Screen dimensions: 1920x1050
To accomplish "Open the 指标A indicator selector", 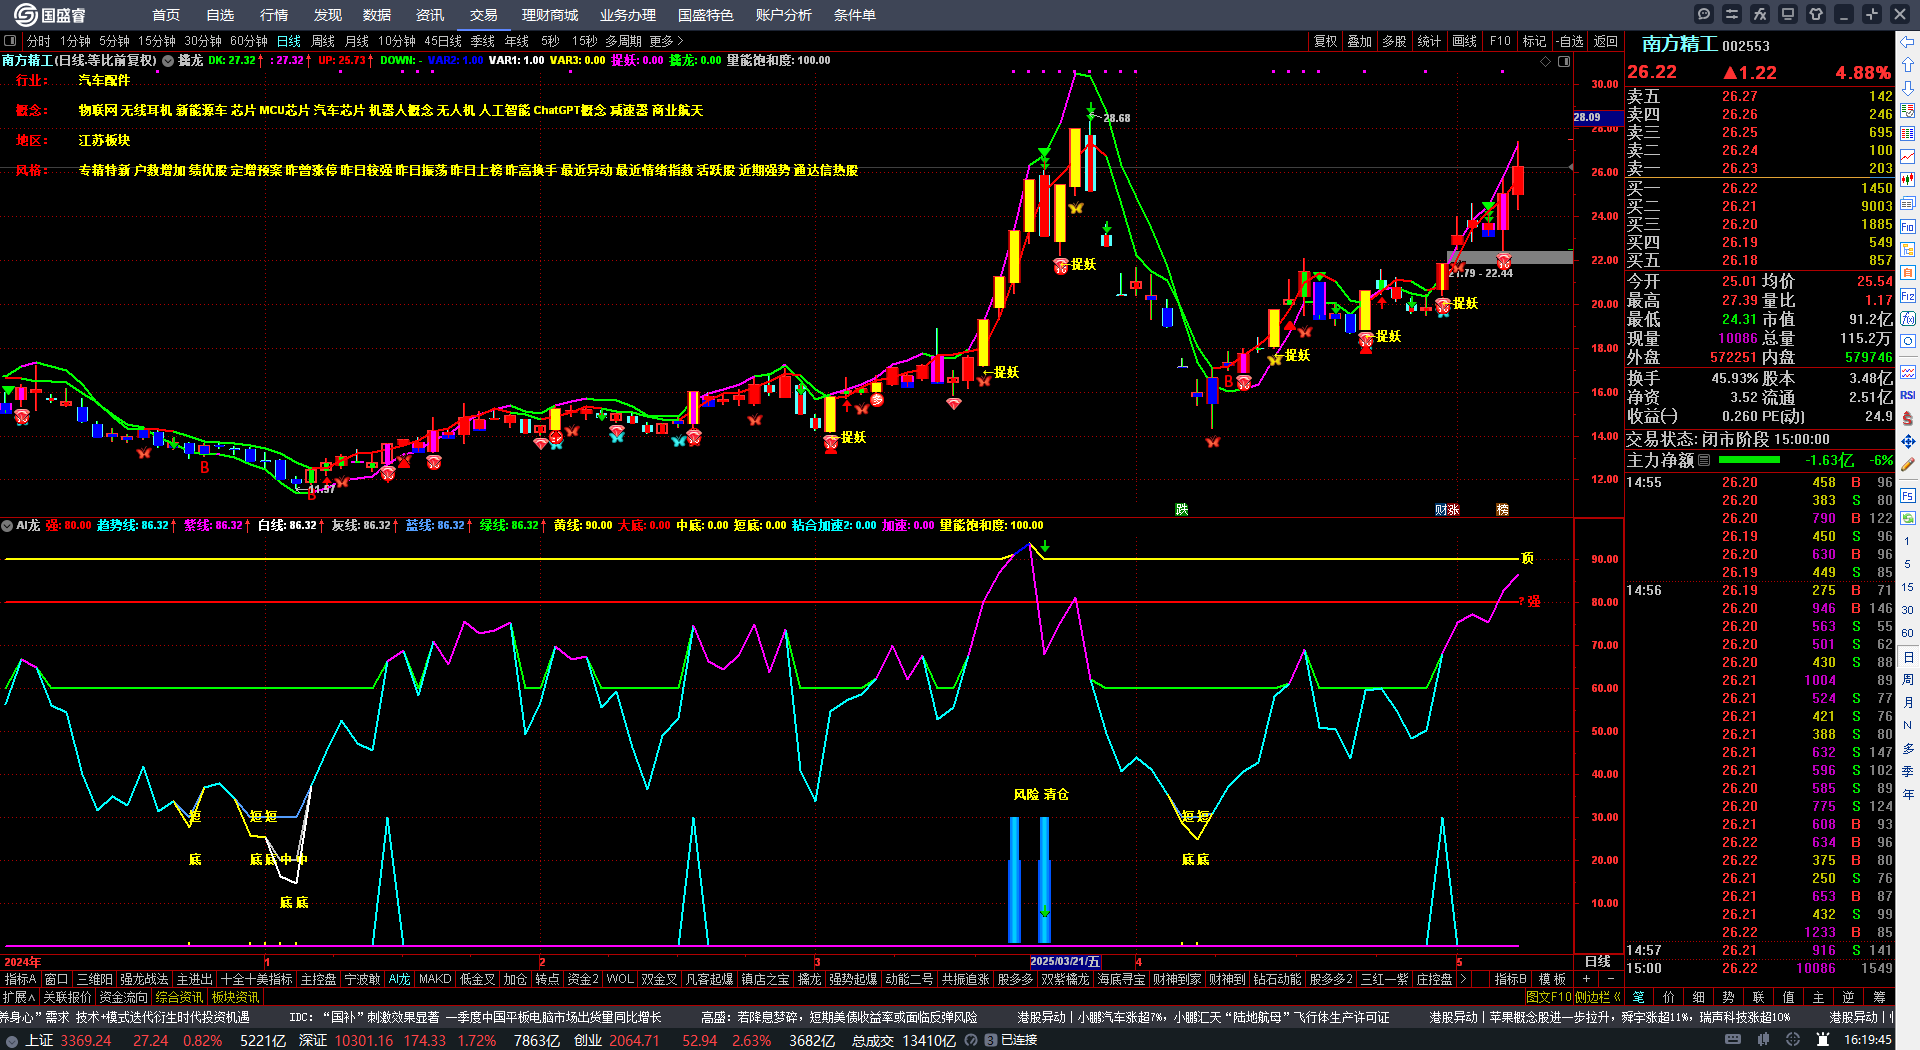I will 20,979.
